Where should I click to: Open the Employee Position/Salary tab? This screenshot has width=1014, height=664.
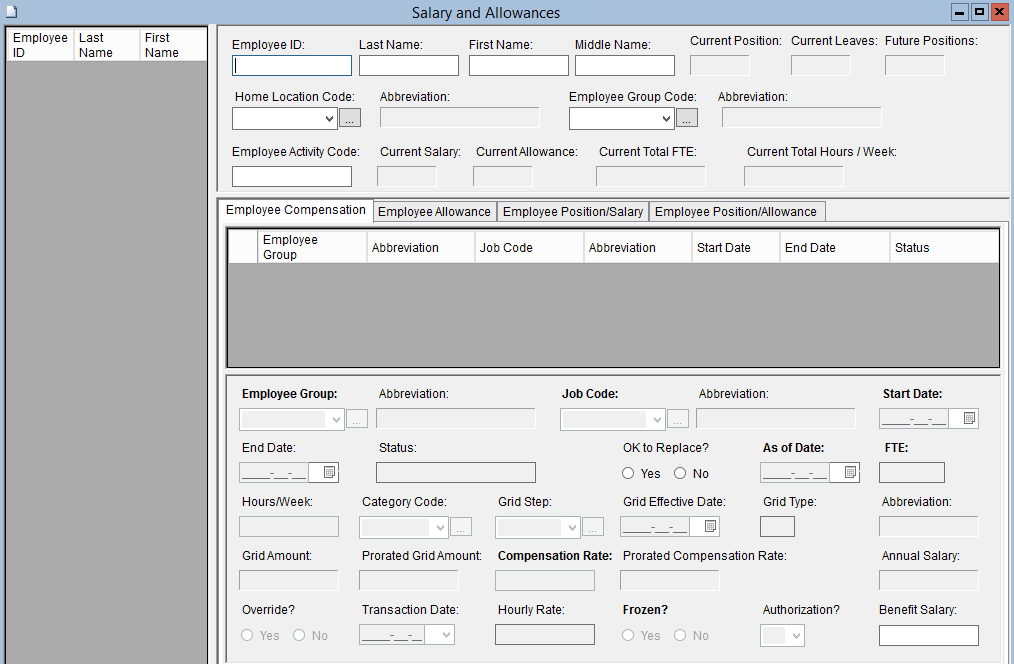click(x=572, y=212)
